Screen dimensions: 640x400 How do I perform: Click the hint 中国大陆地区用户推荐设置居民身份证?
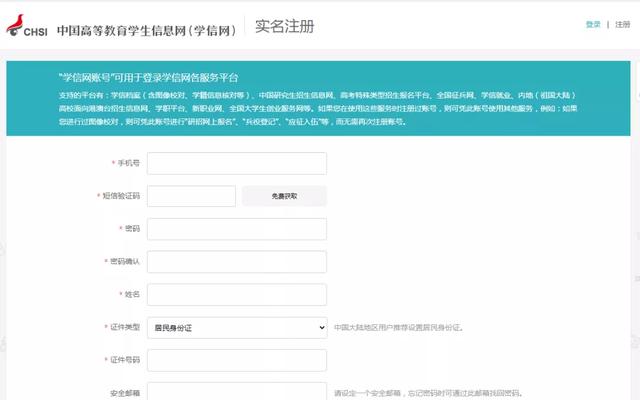[399, 327]
